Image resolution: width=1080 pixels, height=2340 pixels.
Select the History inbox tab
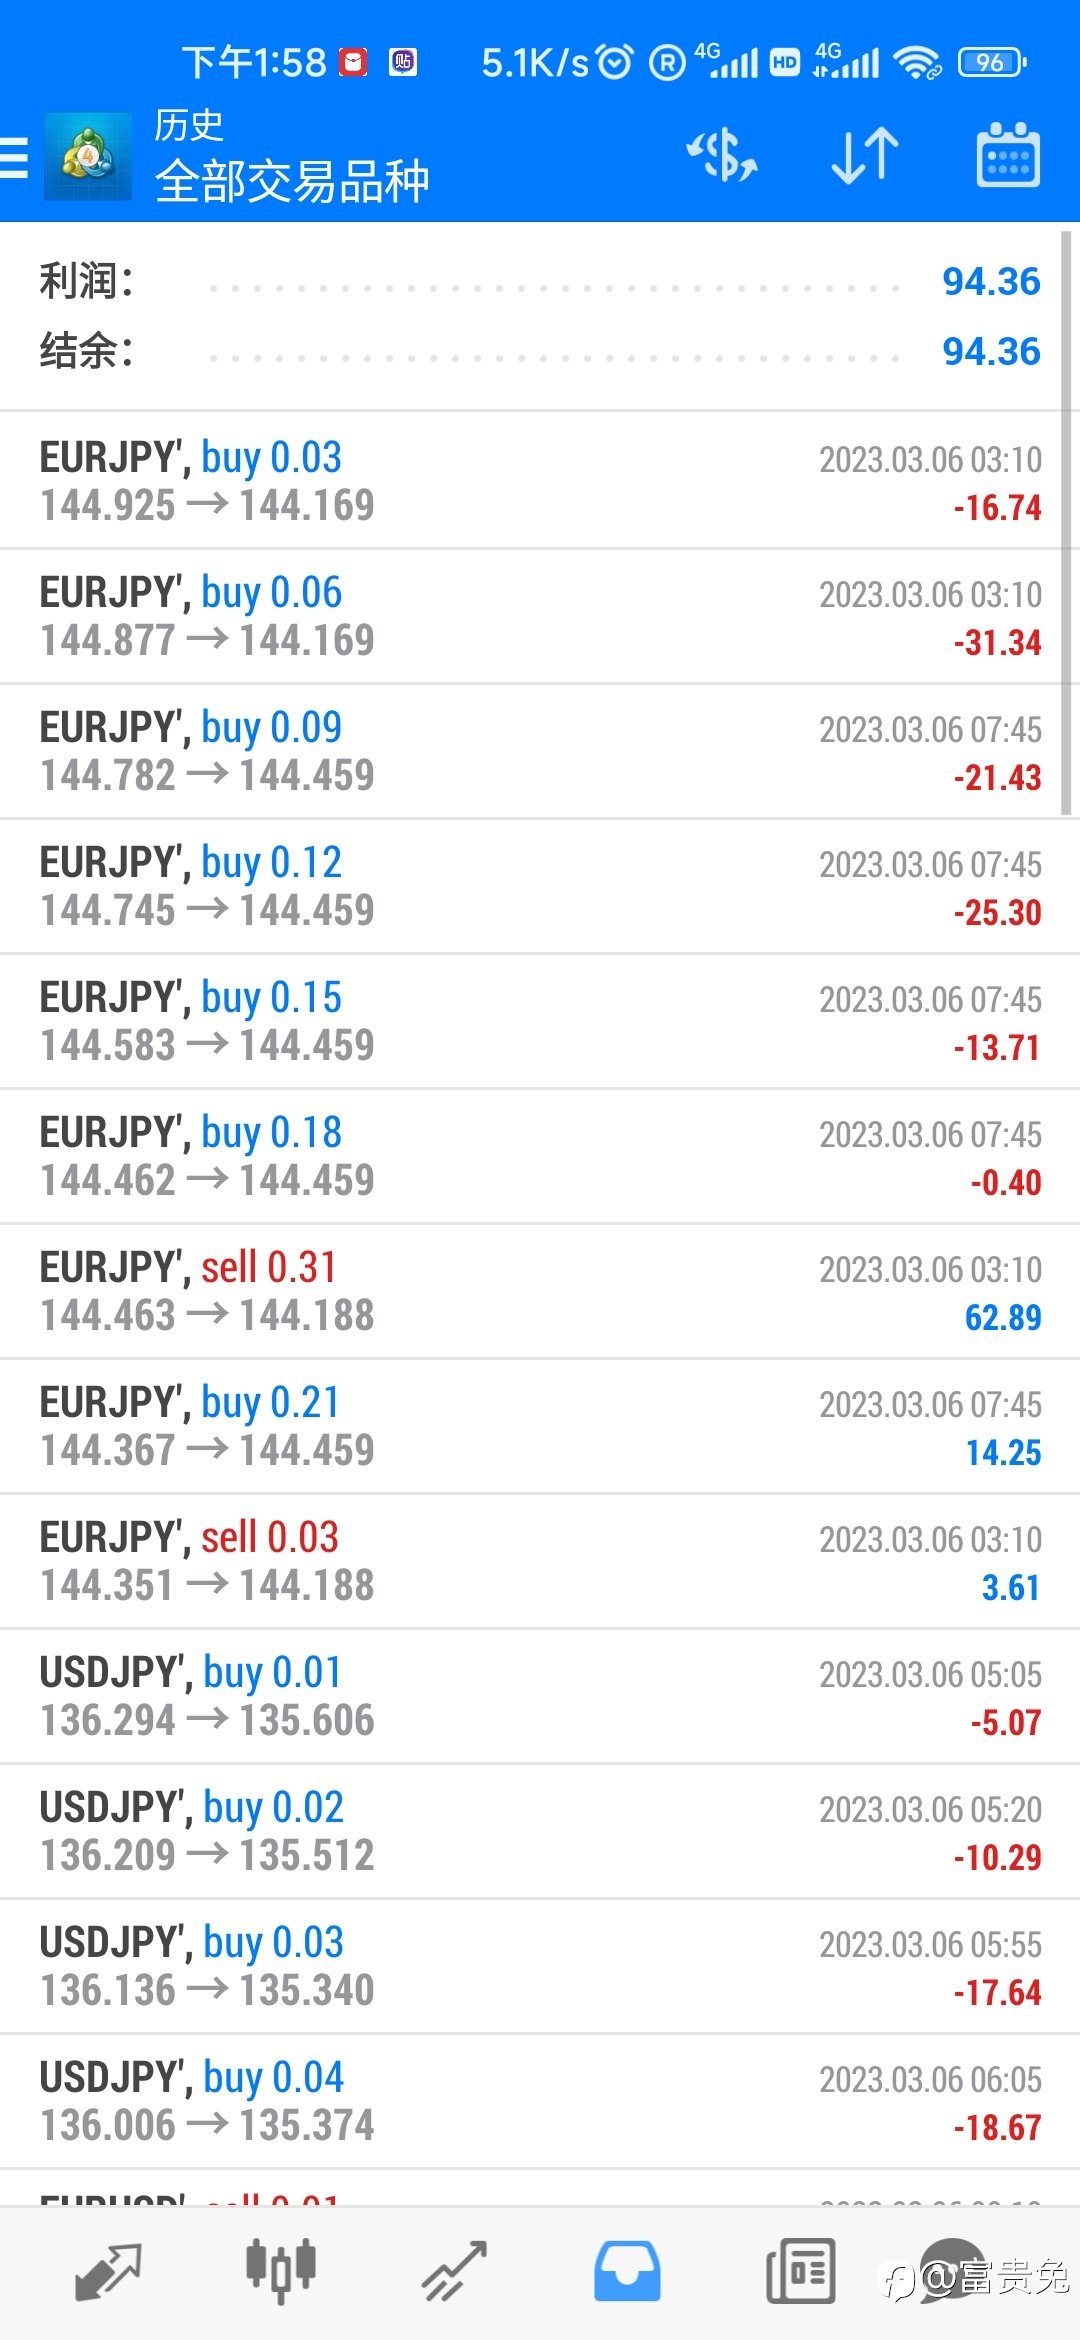(627, 2272)
